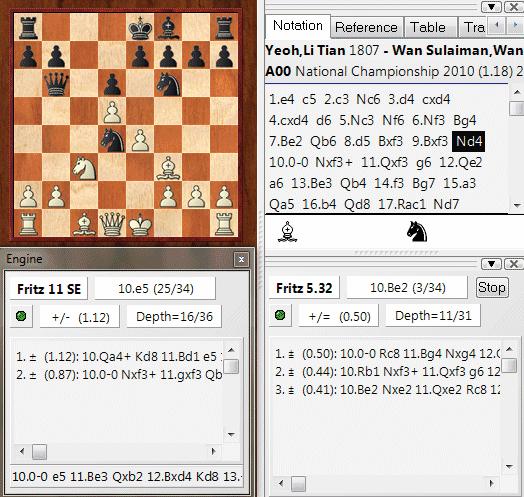Screen dimensions: 524x497
Task: Click the black queen on b6
Action: tap(56, 84)
